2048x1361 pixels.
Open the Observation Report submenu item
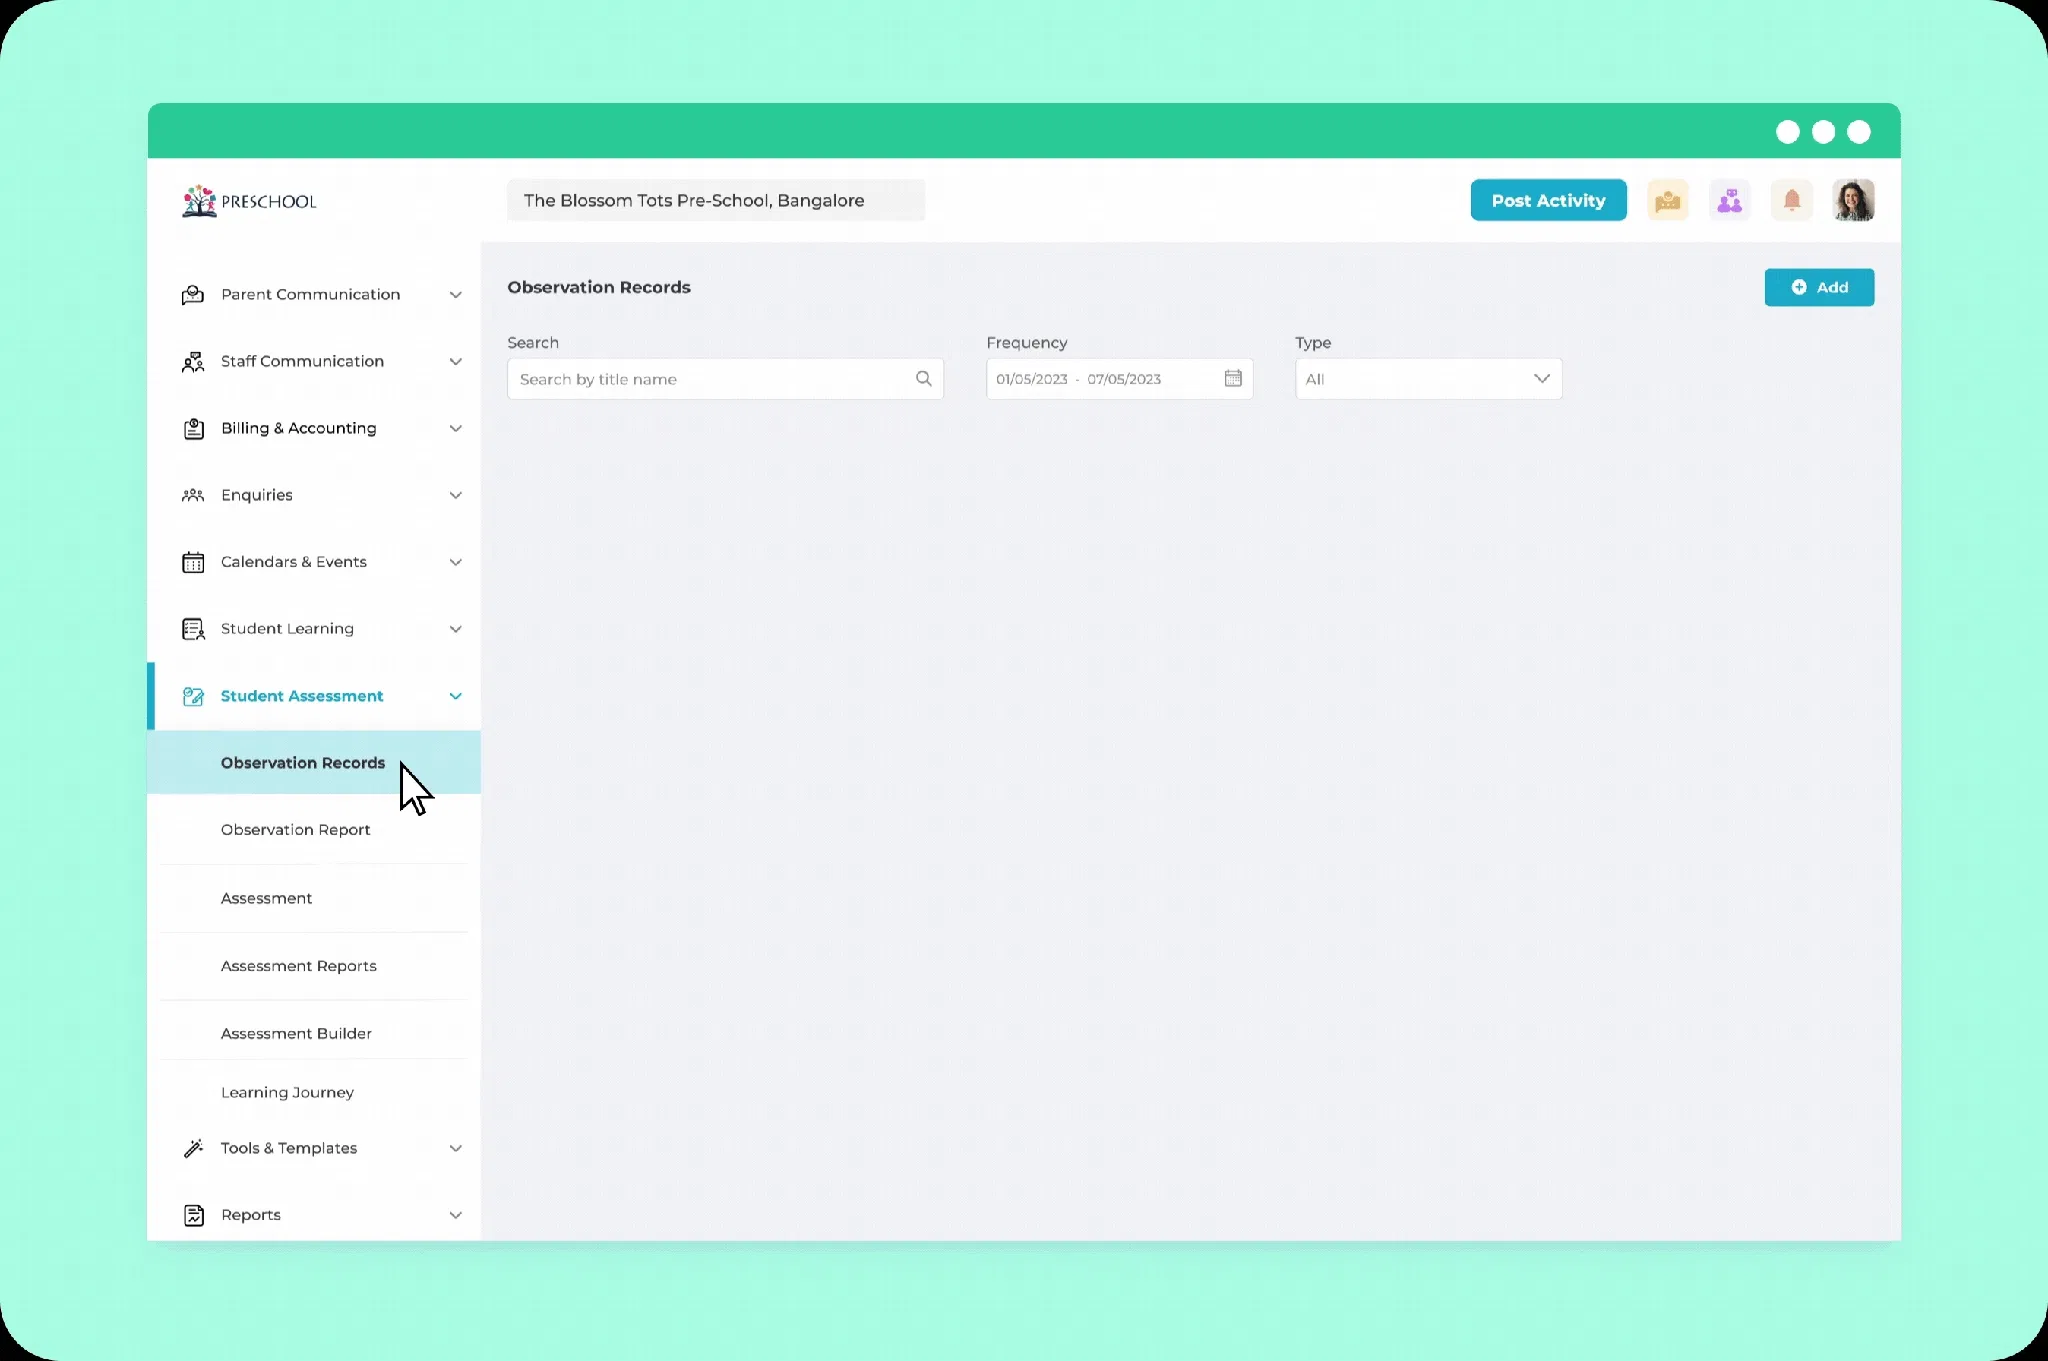[295, 830]
